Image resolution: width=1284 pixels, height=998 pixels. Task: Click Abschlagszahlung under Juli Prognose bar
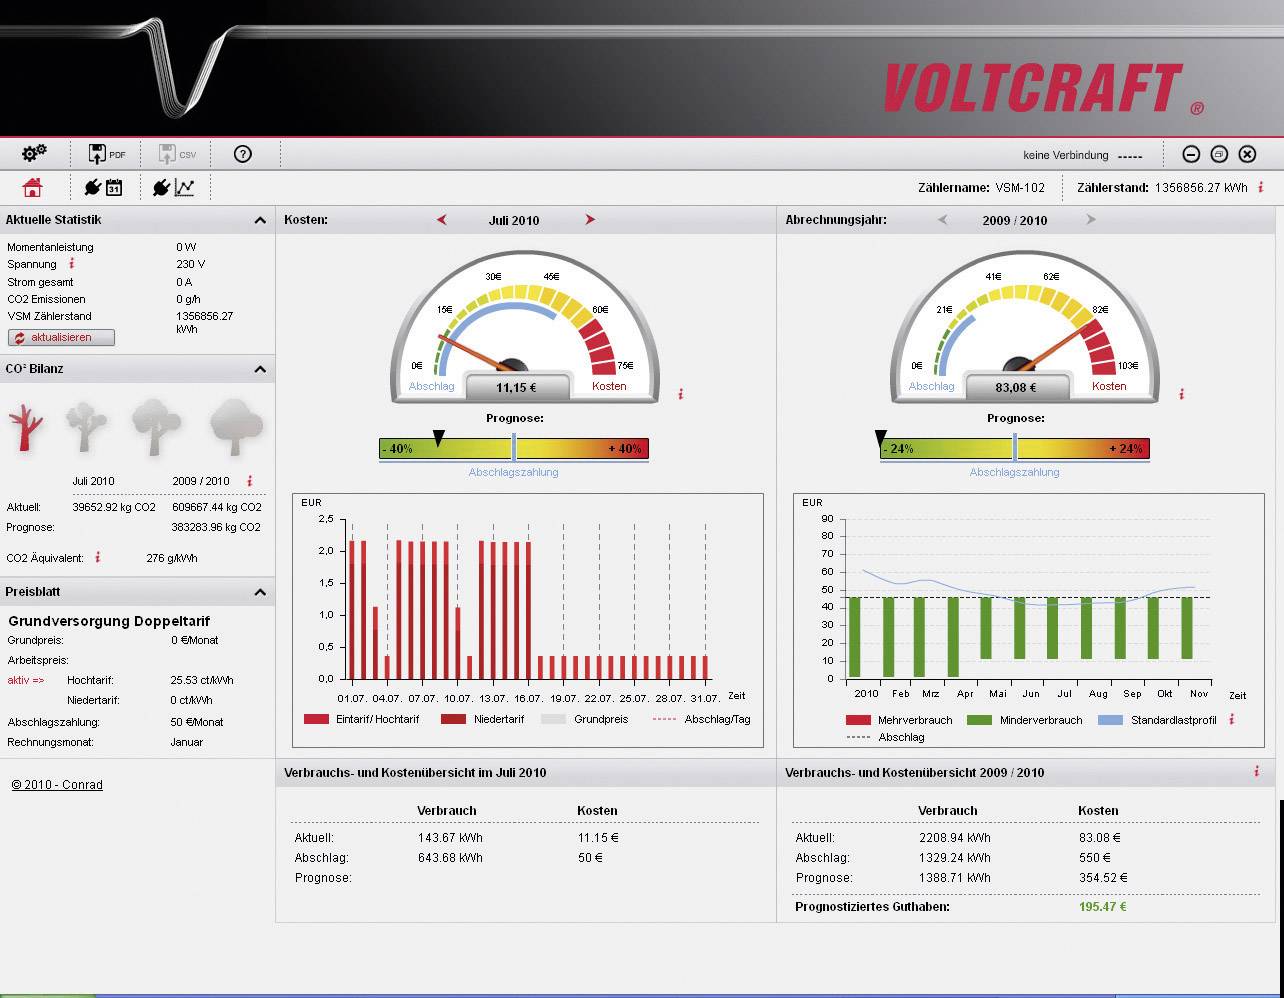pyautogui.click(x=514, y=472)
